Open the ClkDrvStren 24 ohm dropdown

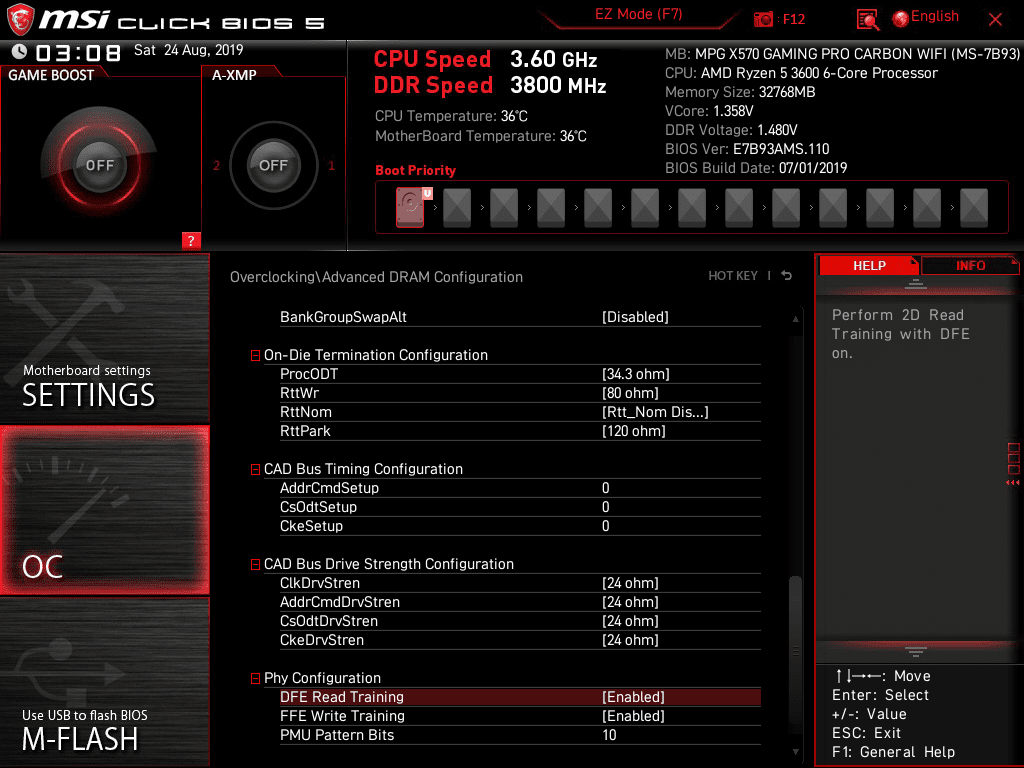(x=630, y=583)
